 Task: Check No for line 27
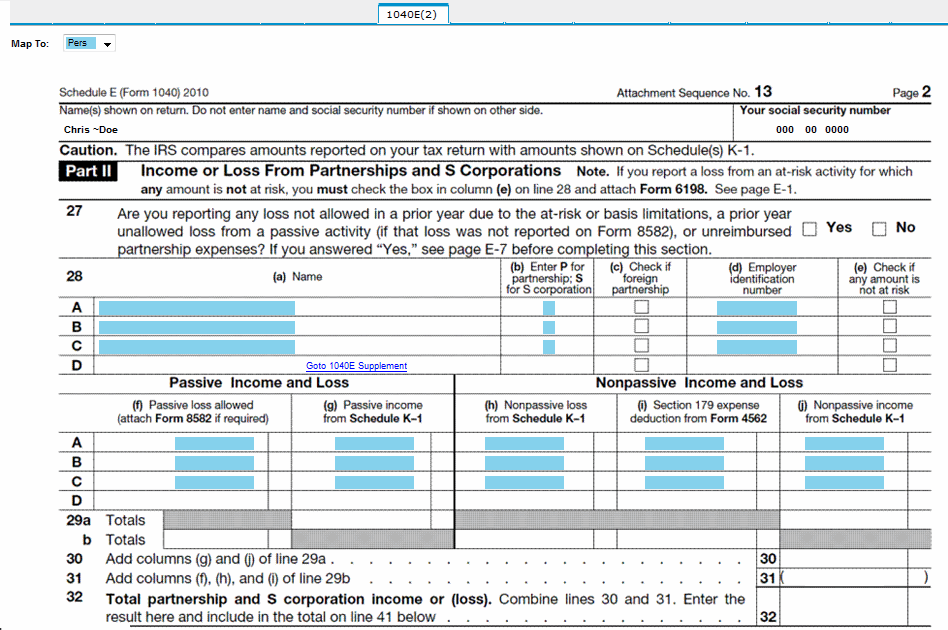[879, 229]
